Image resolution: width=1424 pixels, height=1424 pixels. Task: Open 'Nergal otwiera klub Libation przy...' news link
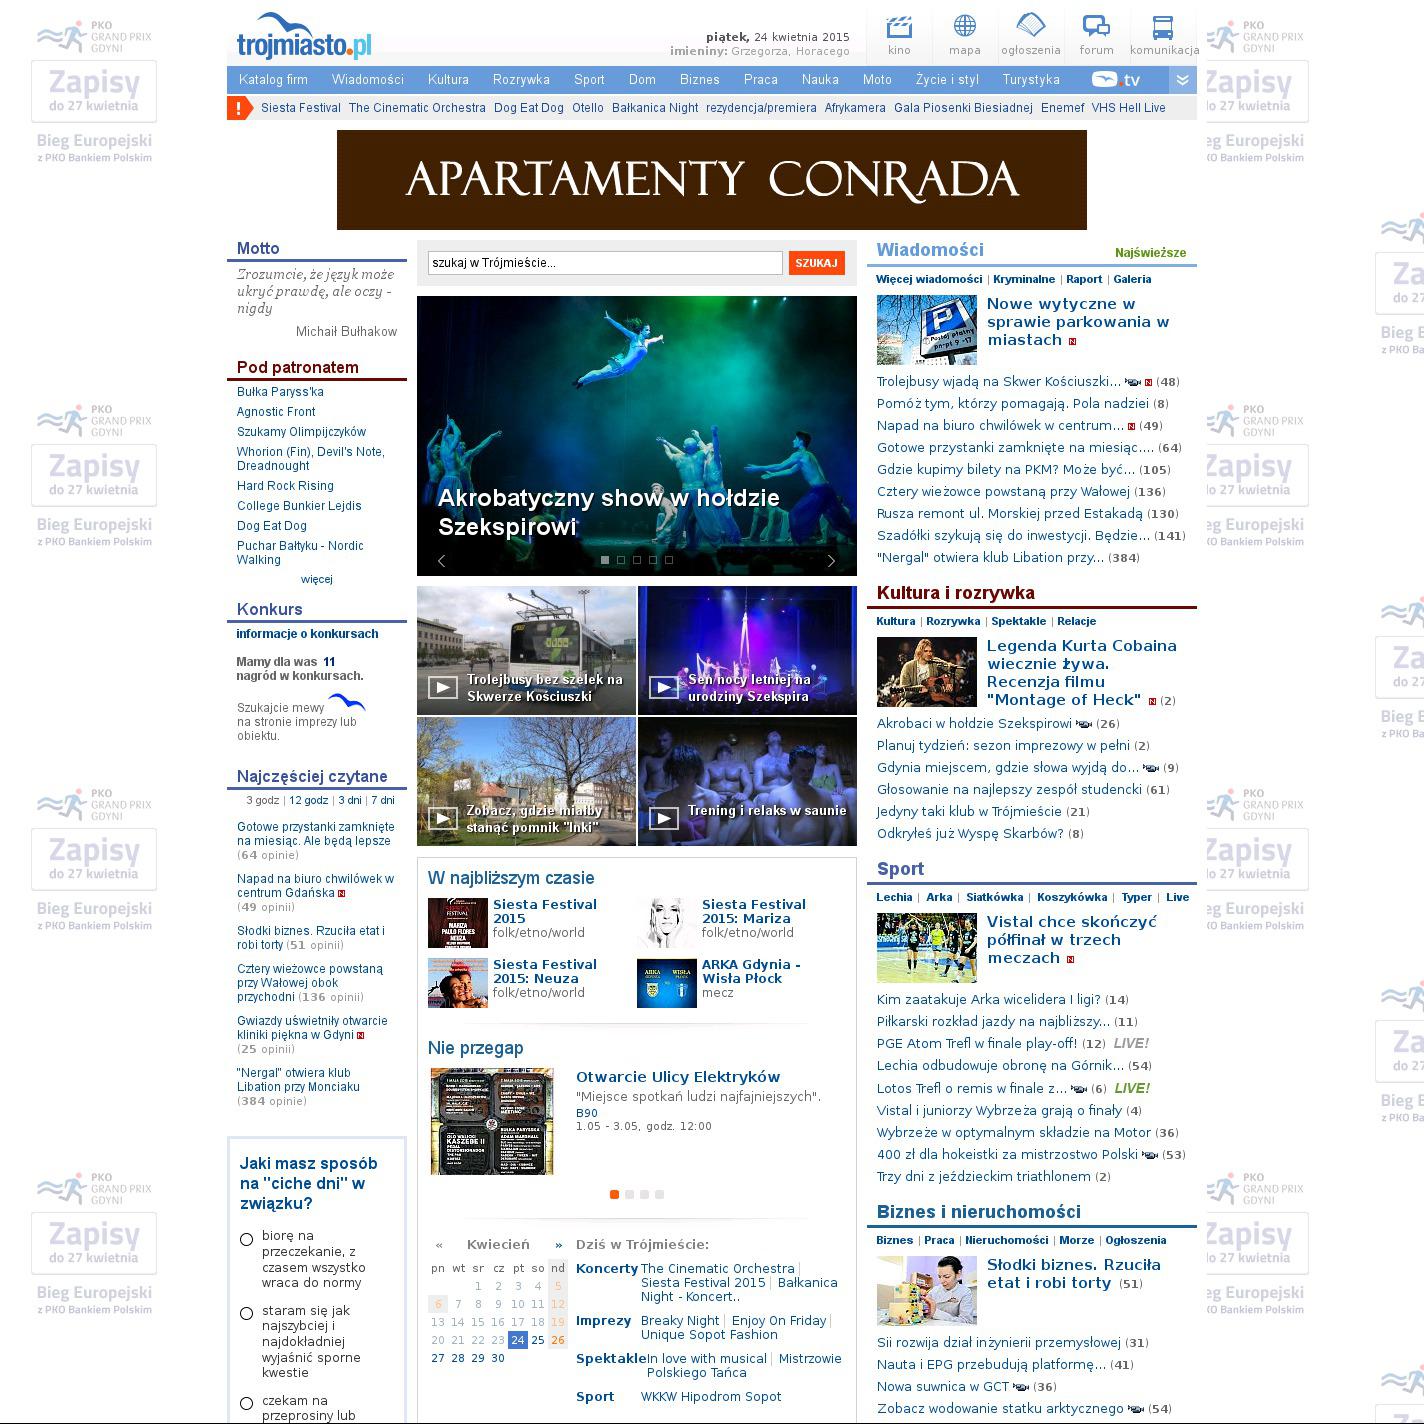(x=991, y=558)
